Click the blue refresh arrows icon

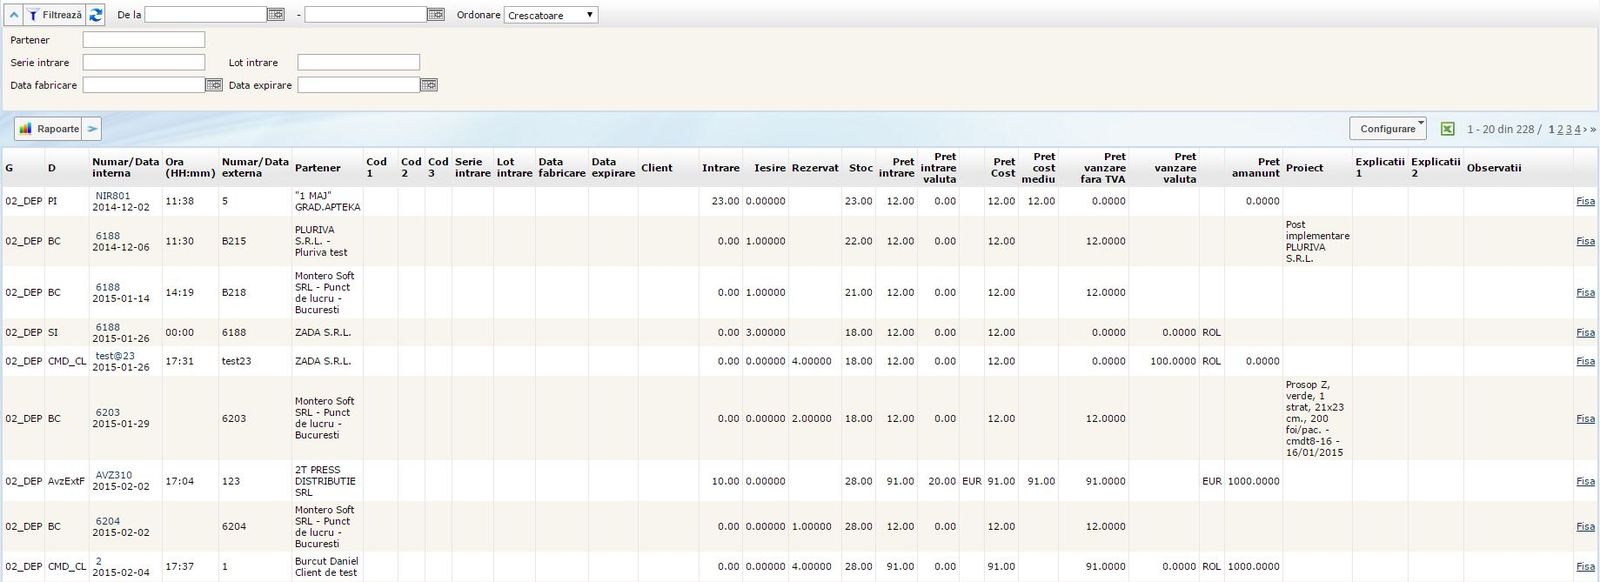point(96,15)
